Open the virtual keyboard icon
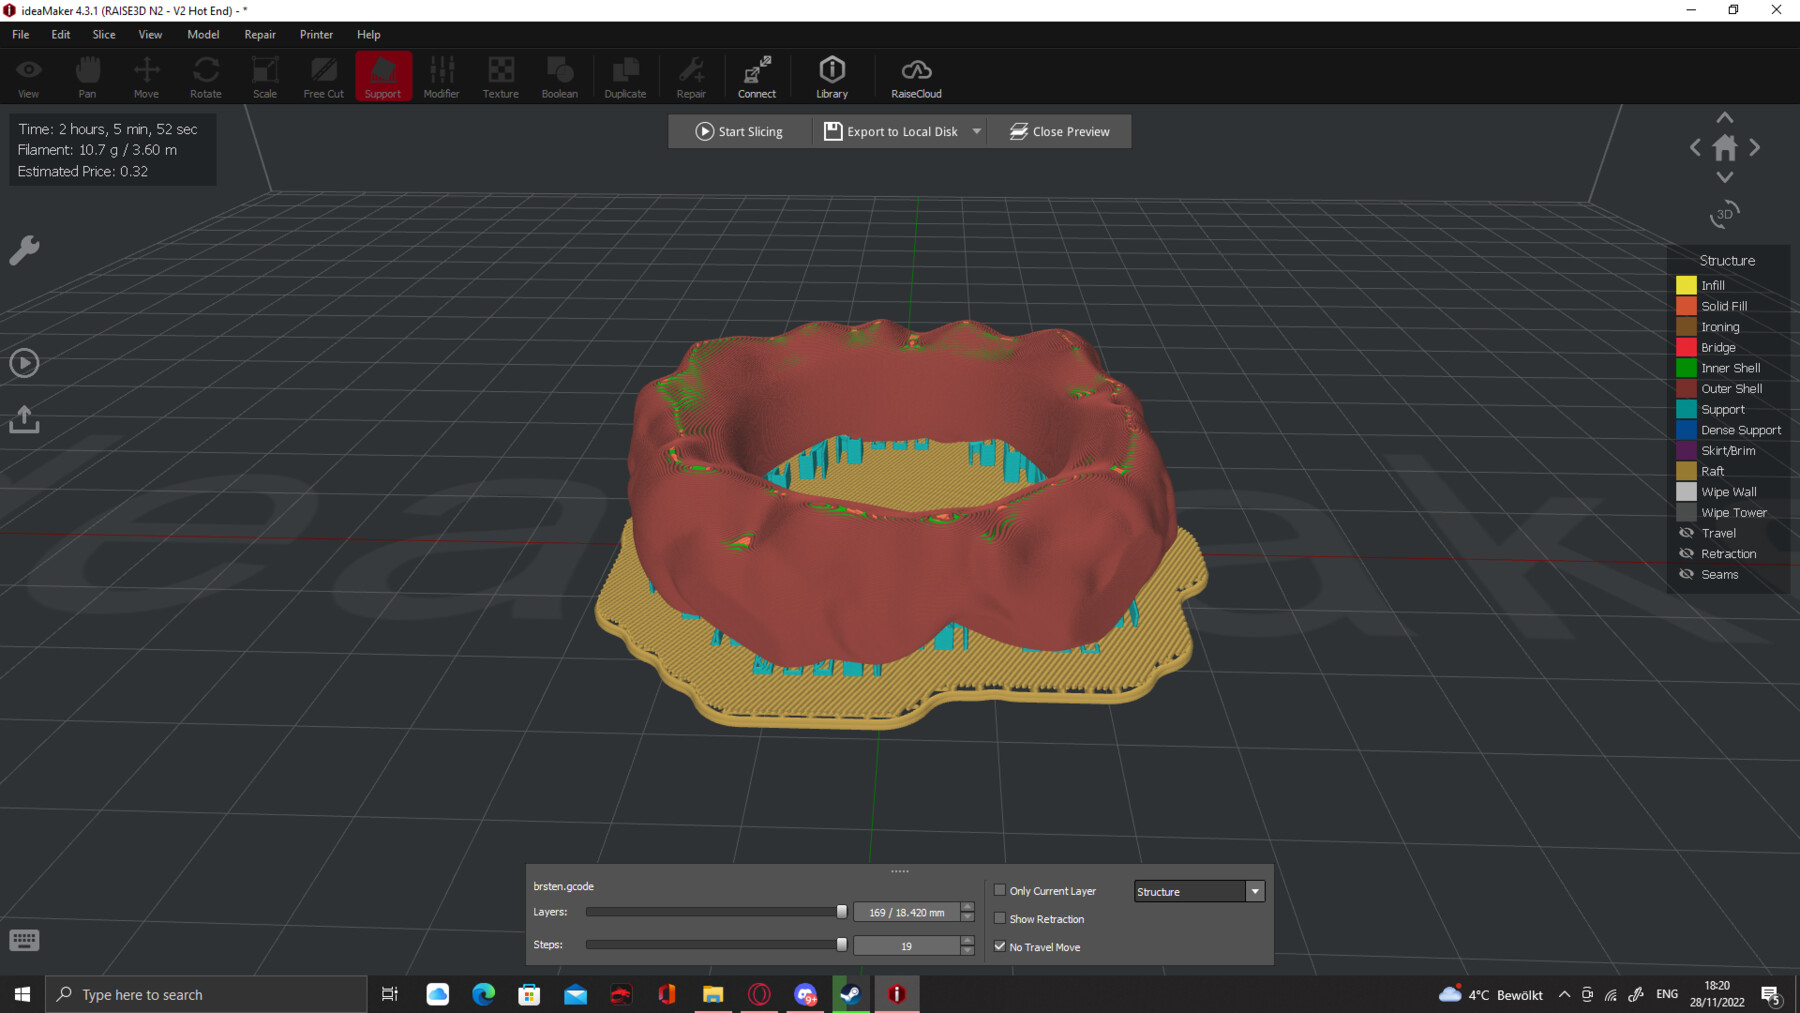This screenshot has width=1800, height=1013. tap(23, 940)
